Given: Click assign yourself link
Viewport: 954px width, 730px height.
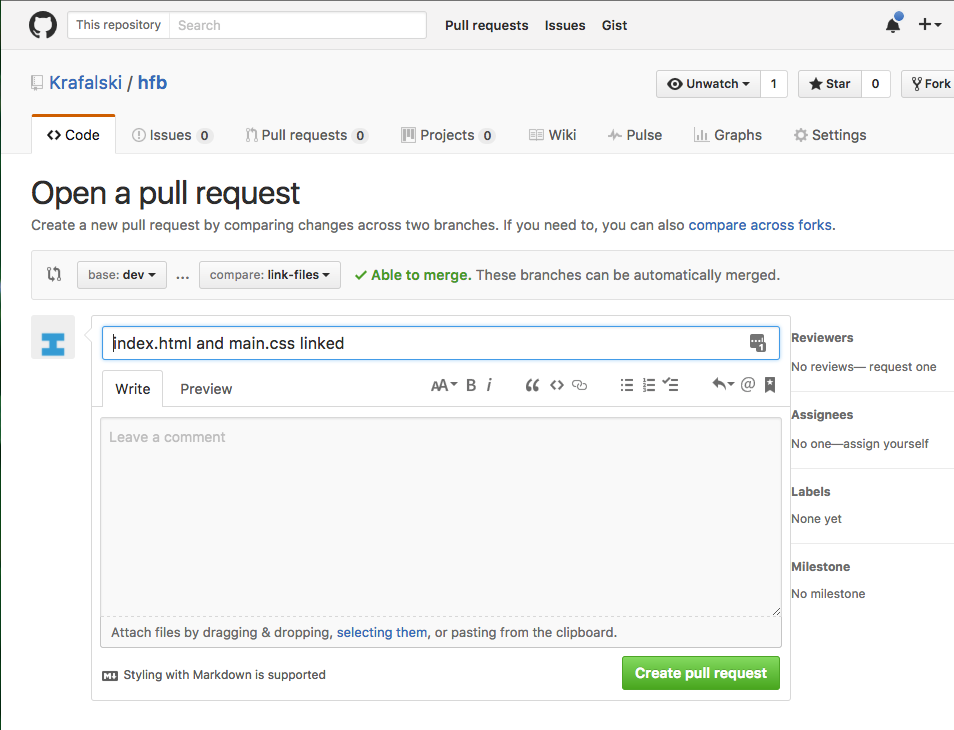Looking at the screenshot, I should (x=886, y=443).
